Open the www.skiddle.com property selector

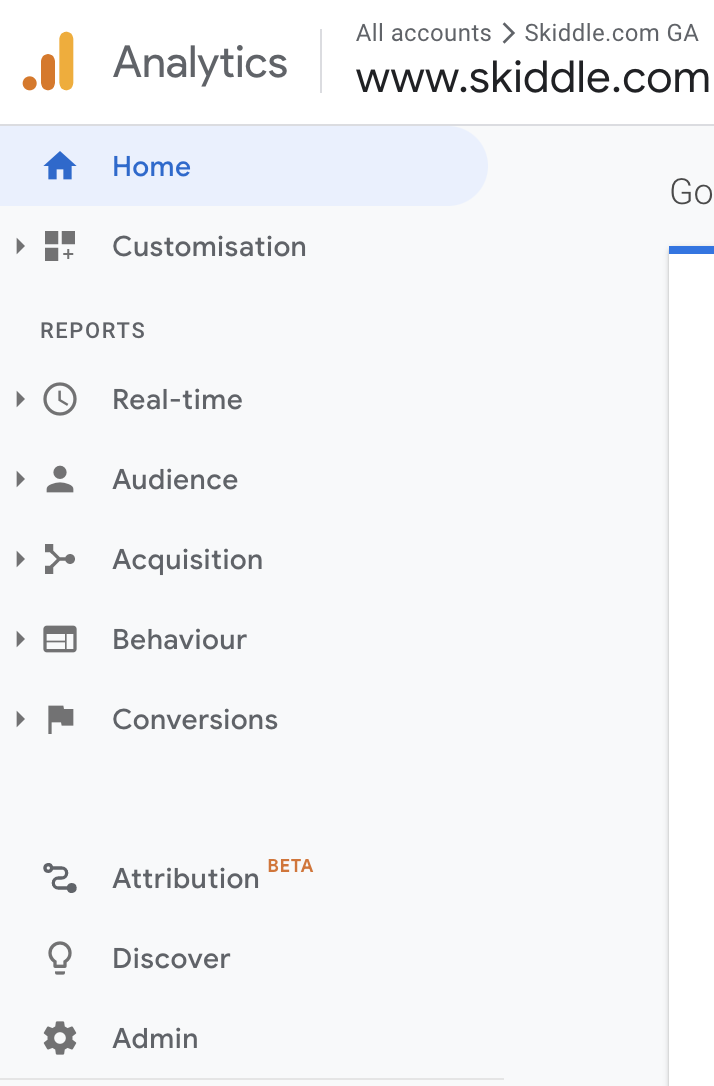(x=533, y=78)
